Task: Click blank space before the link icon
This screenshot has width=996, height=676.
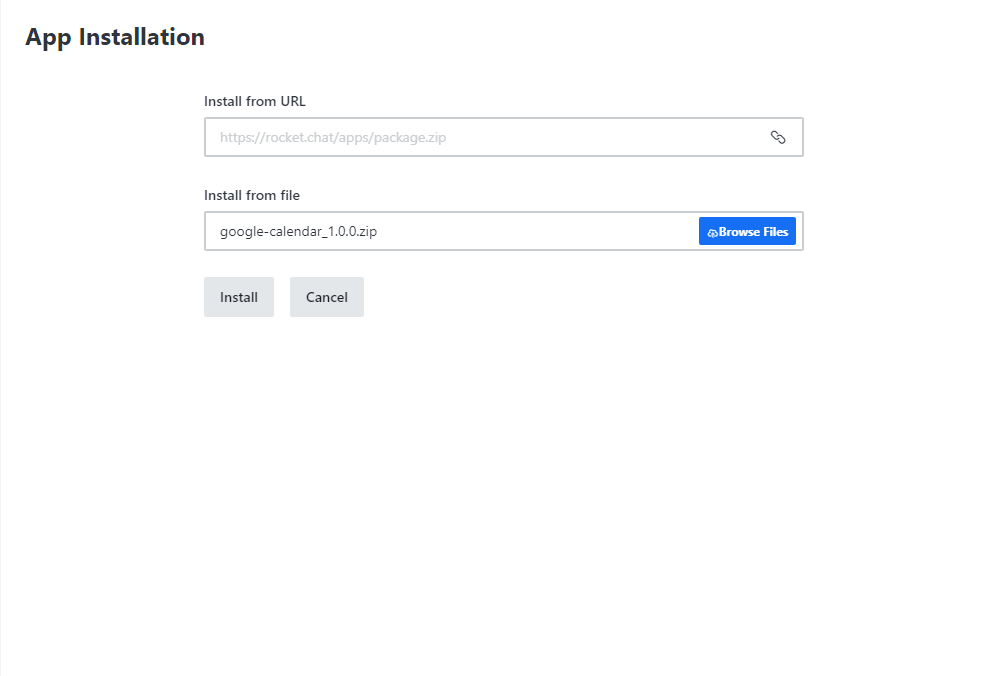Action: click(x=607, y=137)
